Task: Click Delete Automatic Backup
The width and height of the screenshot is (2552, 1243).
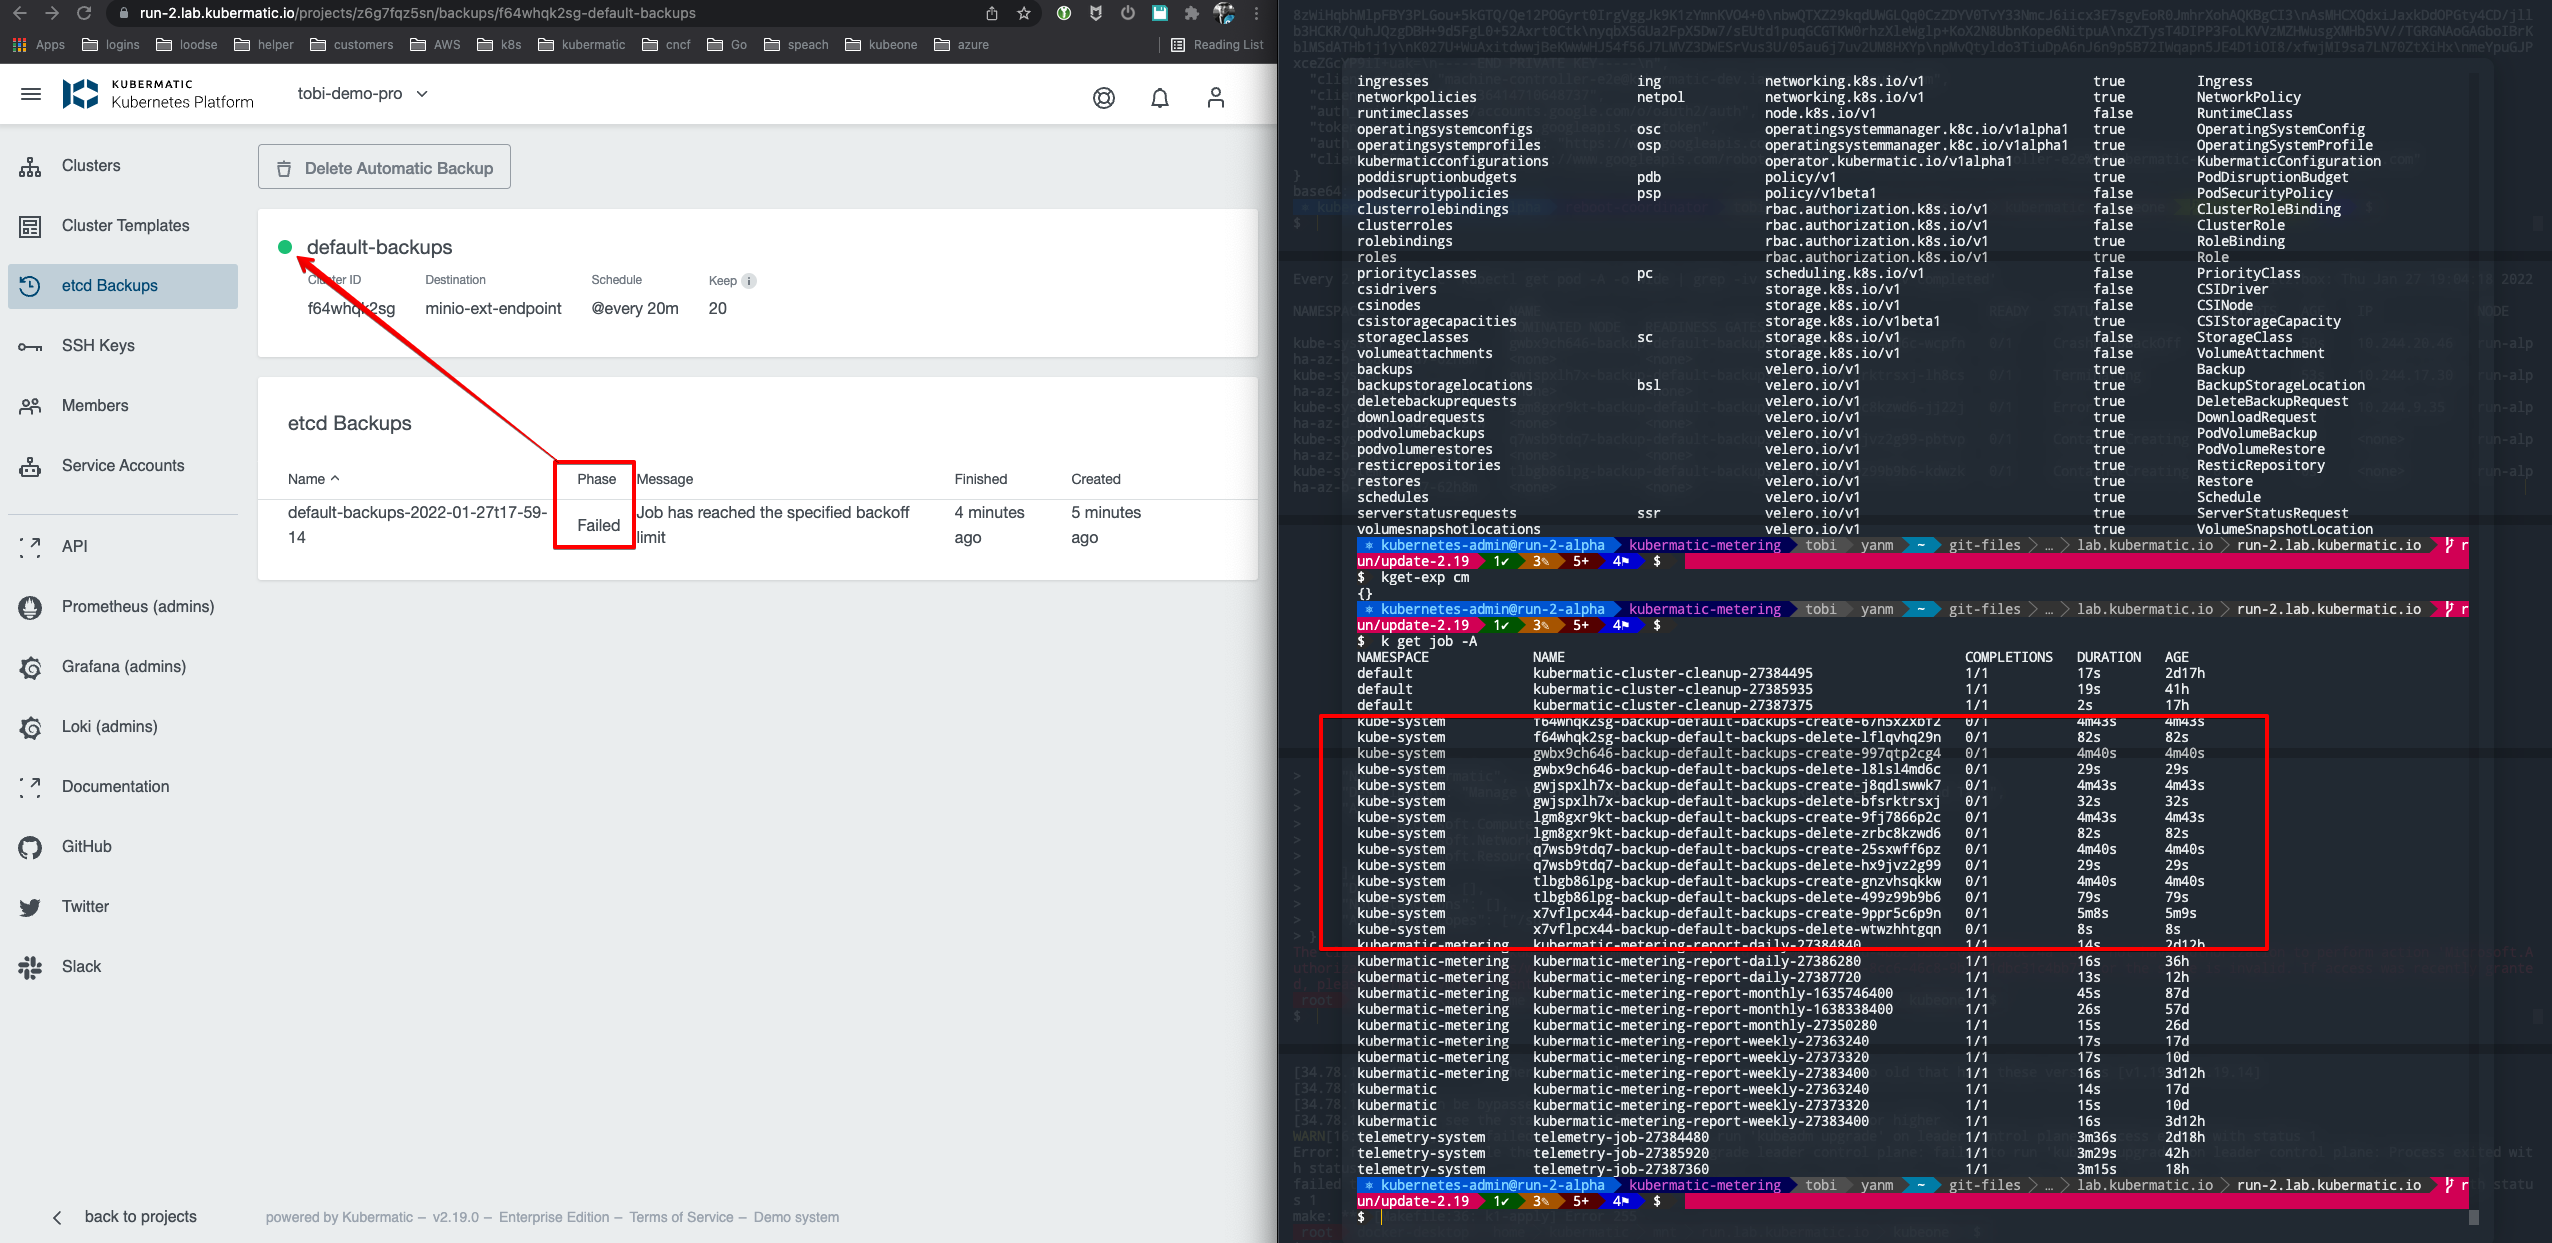Action: click(384, 167)
